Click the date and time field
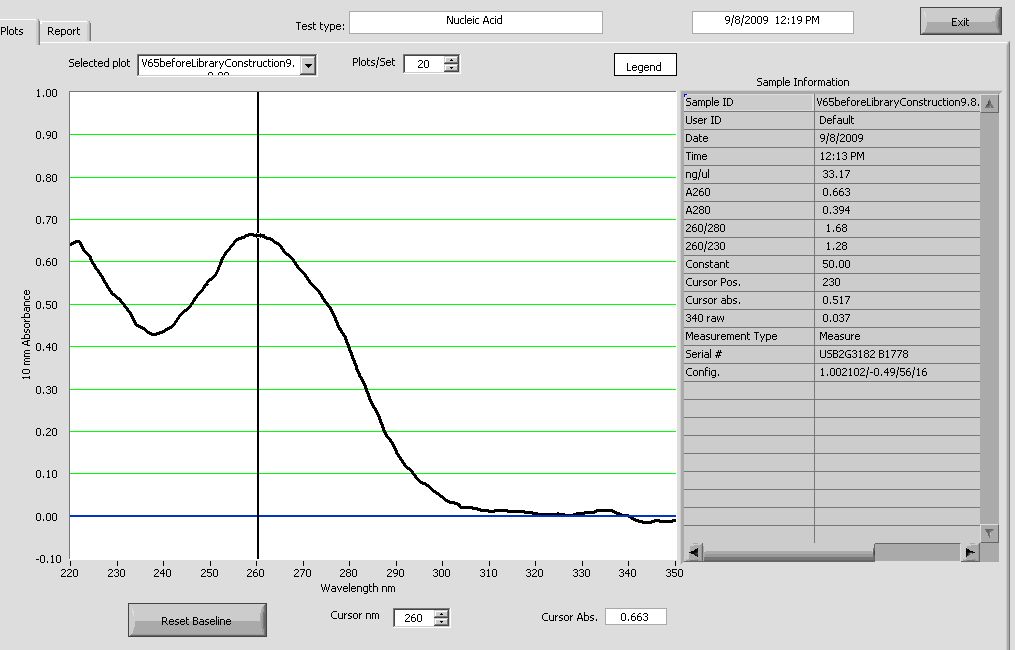The width and height of the screenshot is (1015, 650). [x=772, y=21]
